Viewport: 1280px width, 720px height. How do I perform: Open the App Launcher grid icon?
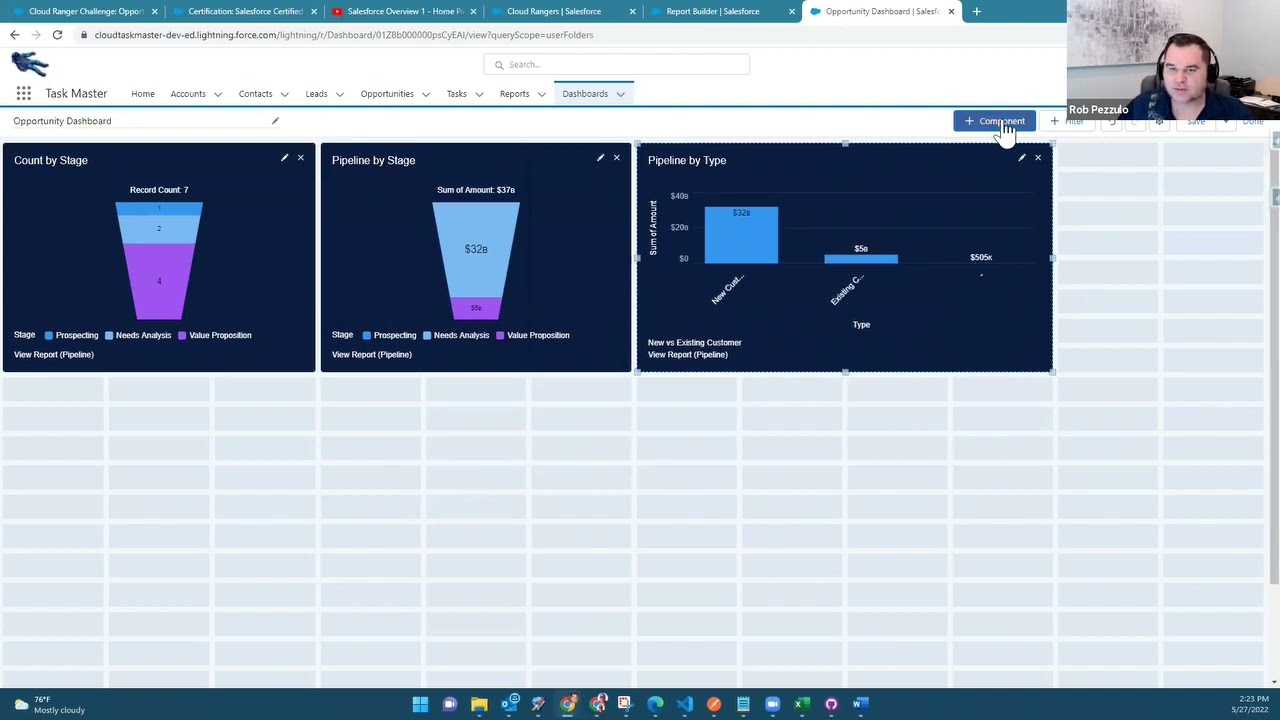[23, 94]
